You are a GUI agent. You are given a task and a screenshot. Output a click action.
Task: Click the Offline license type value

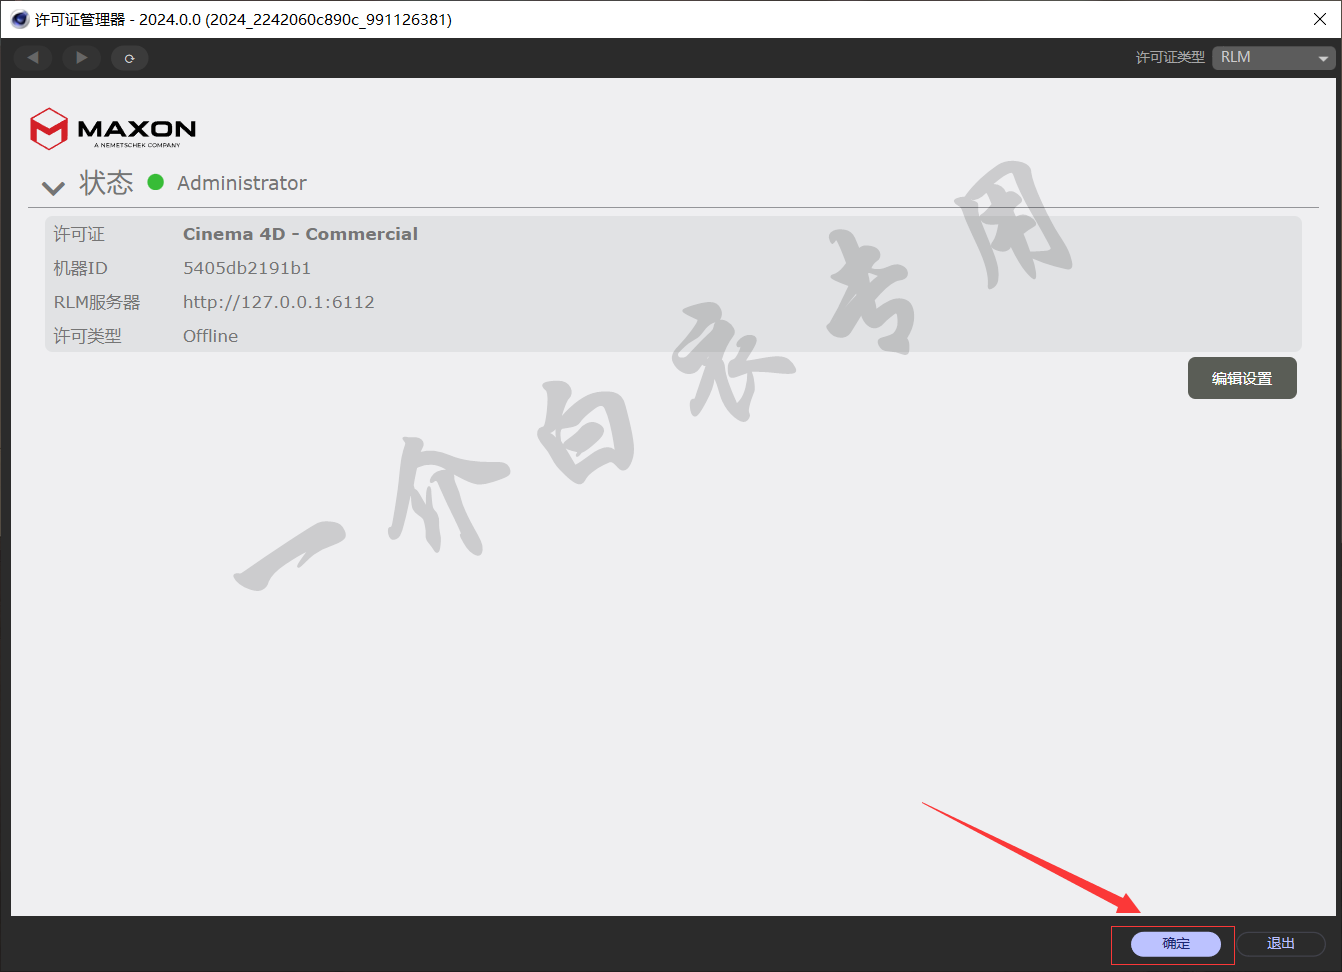point(210,336)
